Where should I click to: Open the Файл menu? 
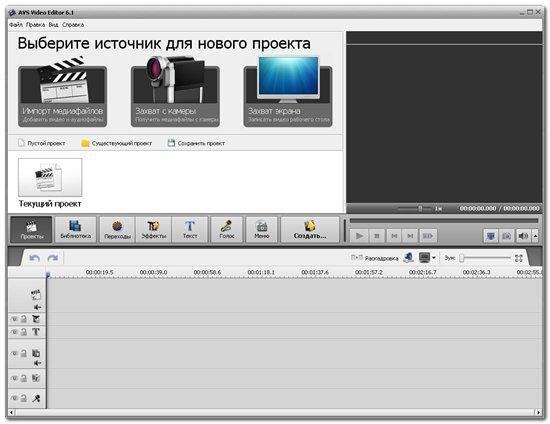[16, 25]
